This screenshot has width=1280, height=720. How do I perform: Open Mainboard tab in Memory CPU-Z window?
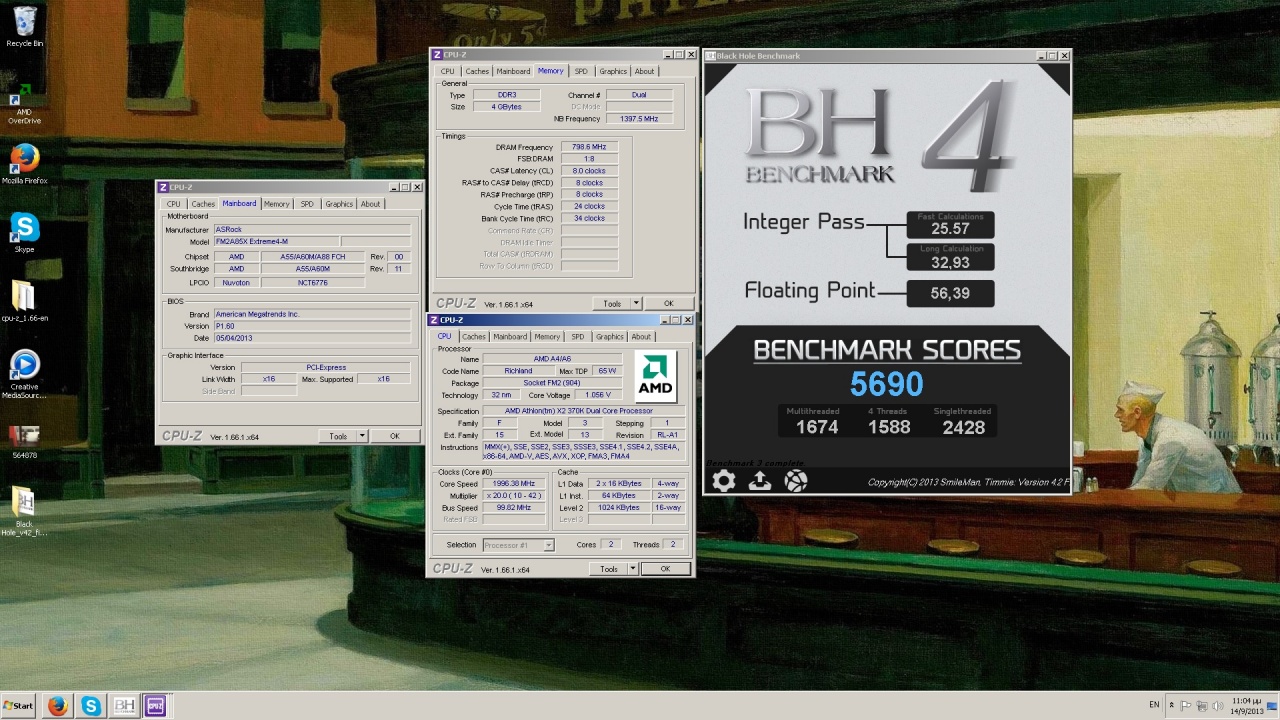point(513,71)
